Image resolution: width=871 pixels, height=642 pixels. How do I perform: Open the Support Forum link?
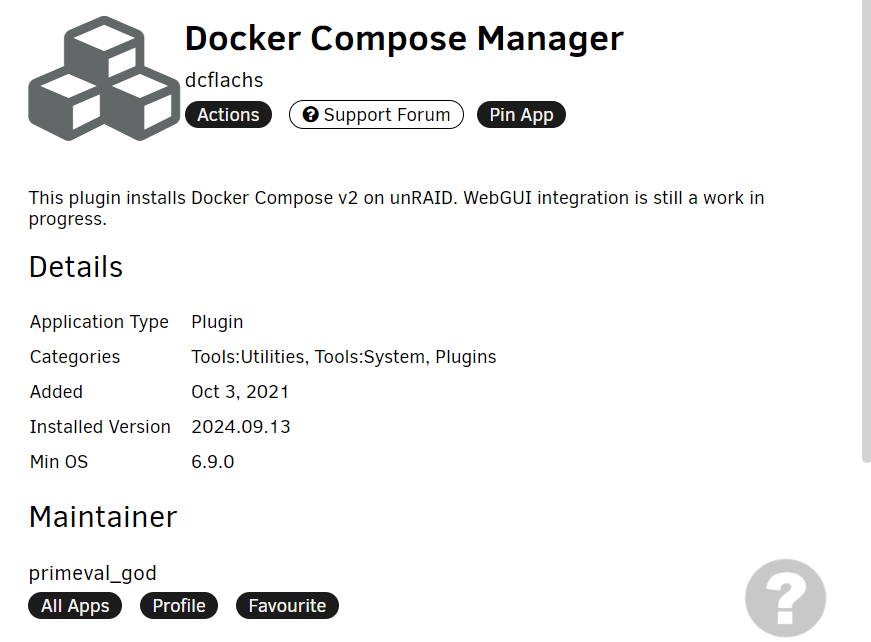click(x=376, y=114)
